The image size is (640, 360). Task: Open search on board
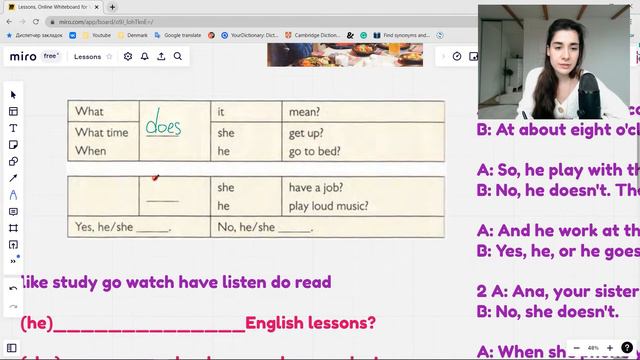178,56
